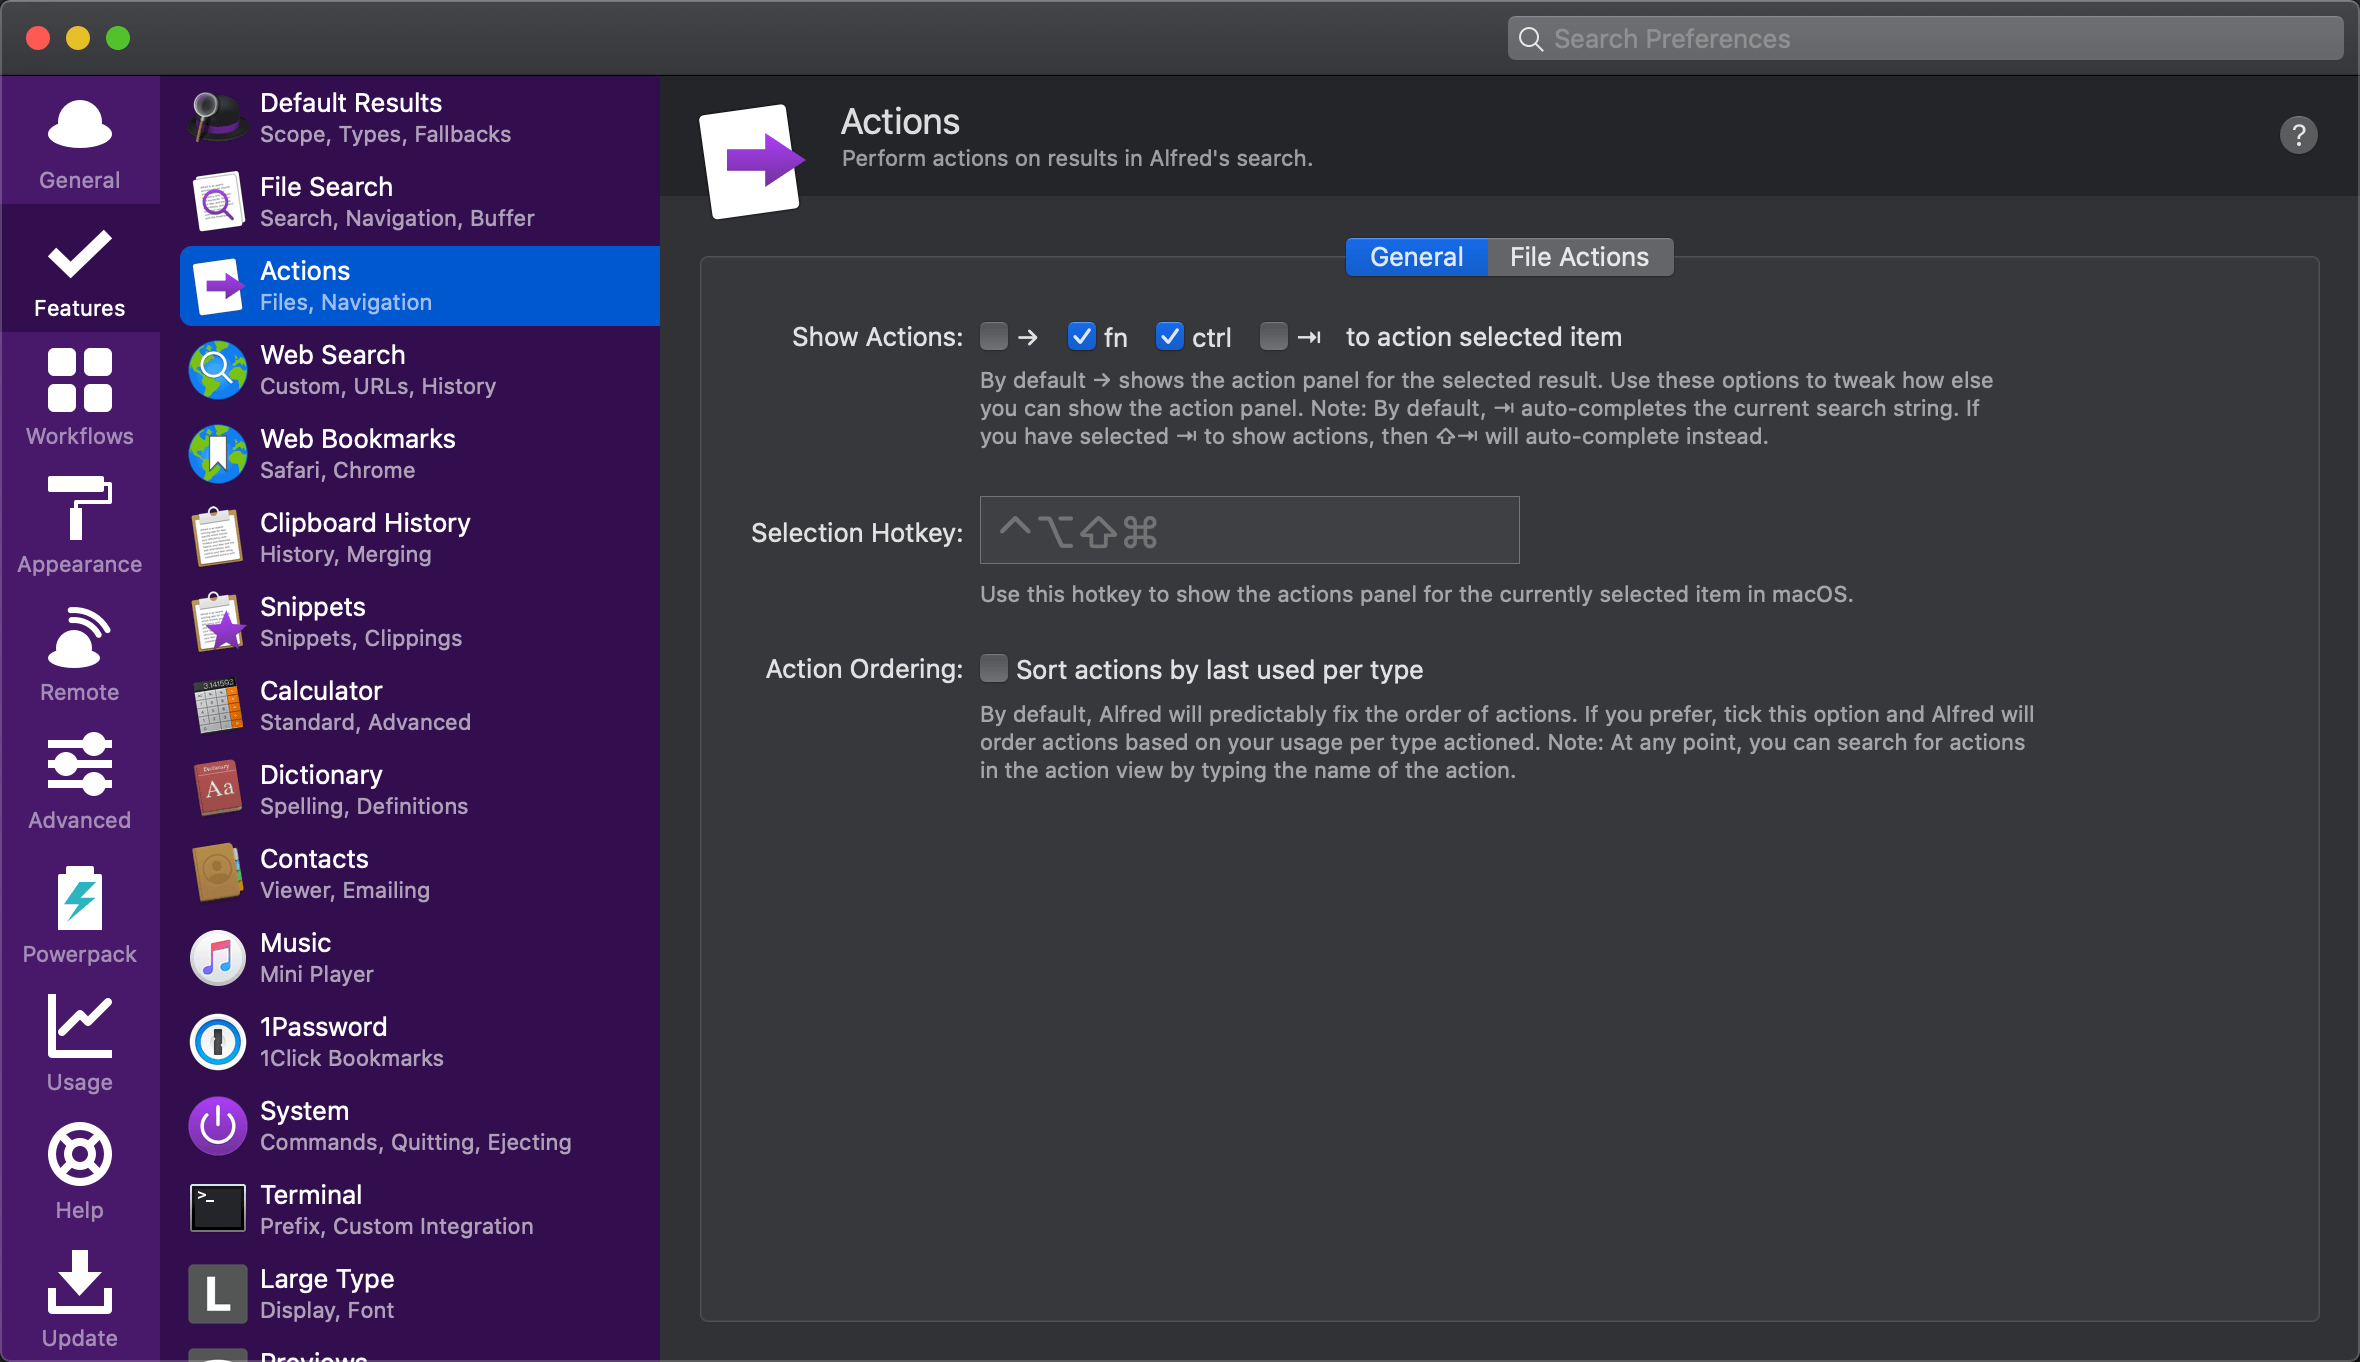Screen dimensions: 2360x1362
Task: Uncheck the fn key checkbox
Action: [1082, 336]
